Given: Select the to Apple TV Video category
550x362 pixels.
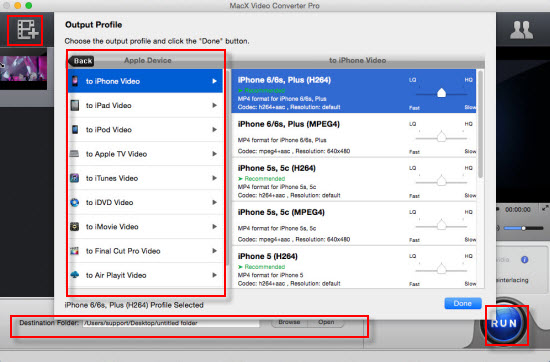Looking at the screenshot, I should [x=145, y=154].
